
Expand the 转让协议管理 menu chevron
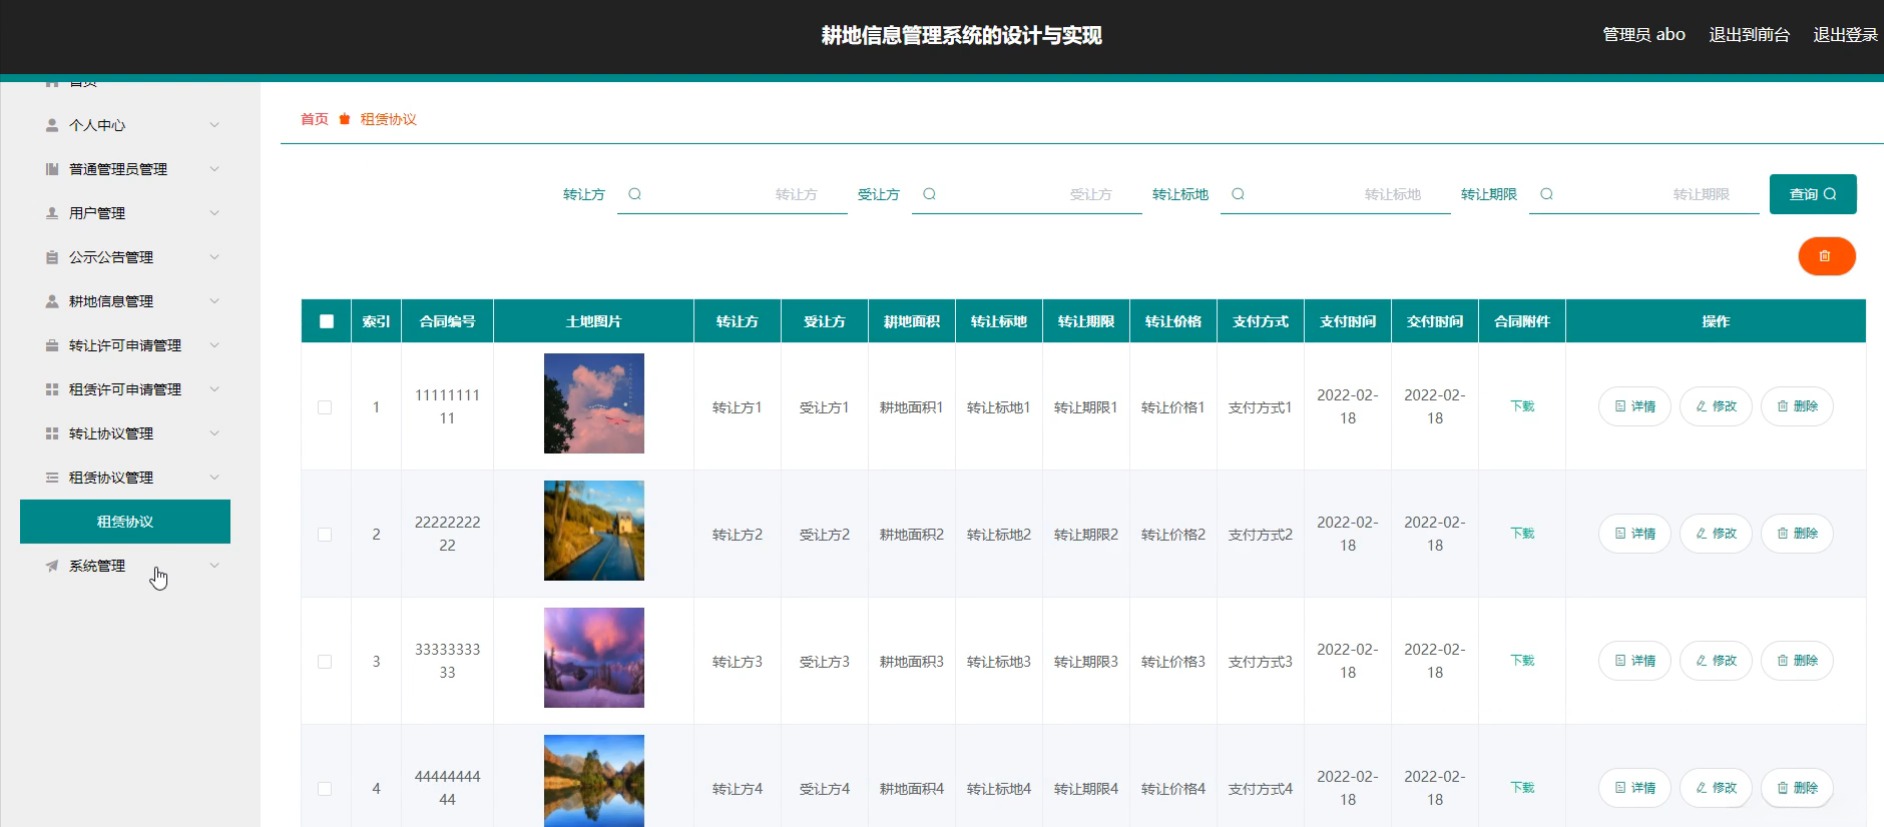214,433
